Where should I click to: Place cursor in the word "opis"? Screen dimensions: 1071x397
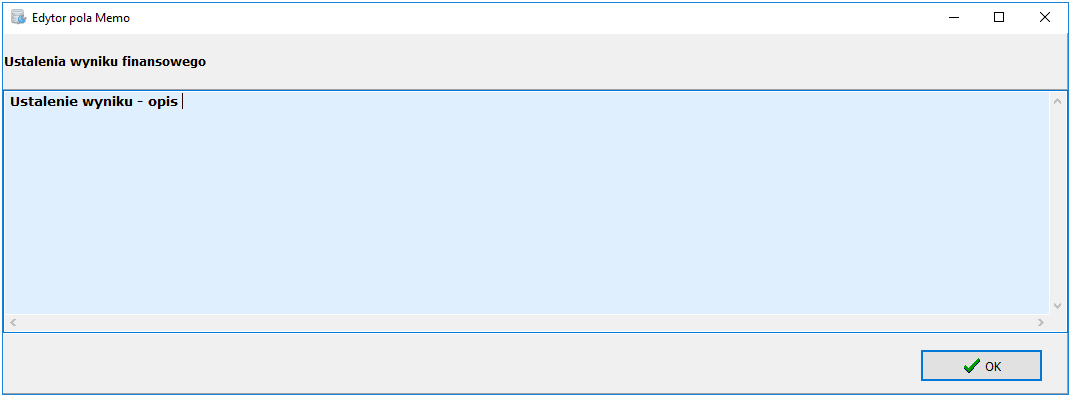(x=163, y=103)
